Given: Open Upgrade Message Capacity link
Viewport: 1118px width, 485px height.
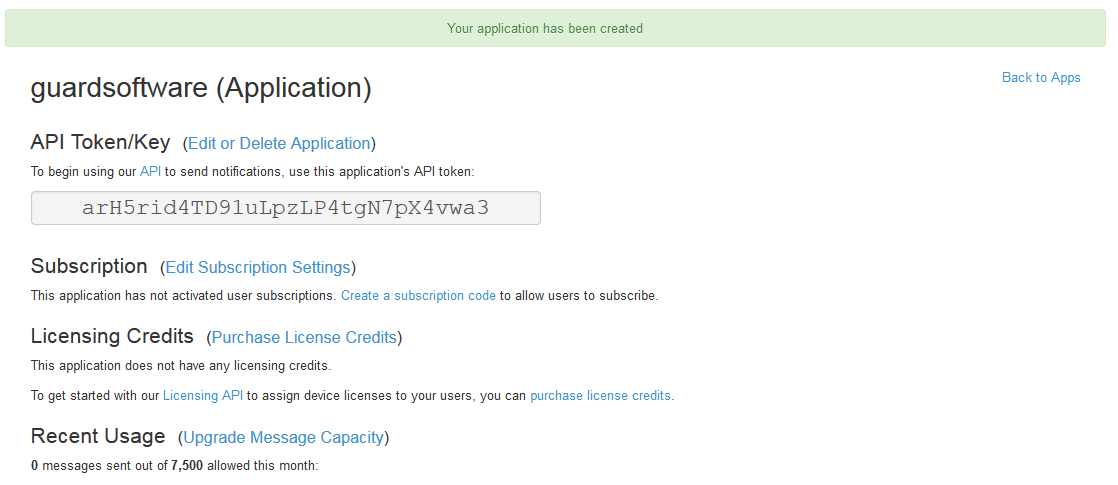Looking at the screenshot, I should click(x=284, y=437).
